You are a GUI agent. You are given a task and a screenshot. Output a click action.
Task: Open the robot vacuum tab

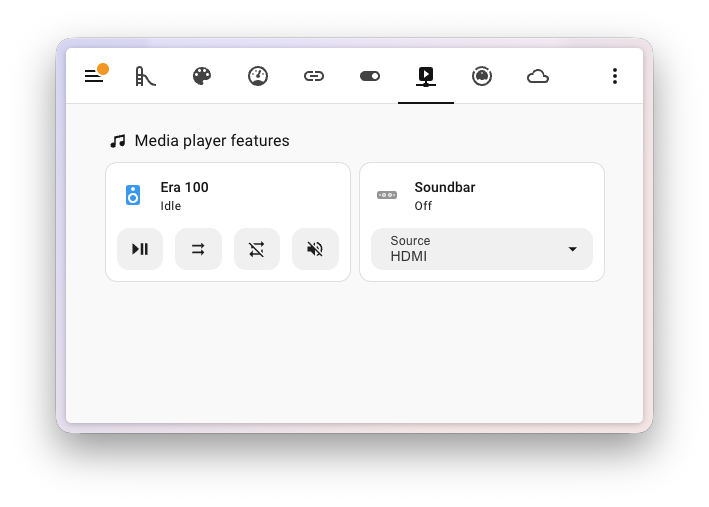482,76
